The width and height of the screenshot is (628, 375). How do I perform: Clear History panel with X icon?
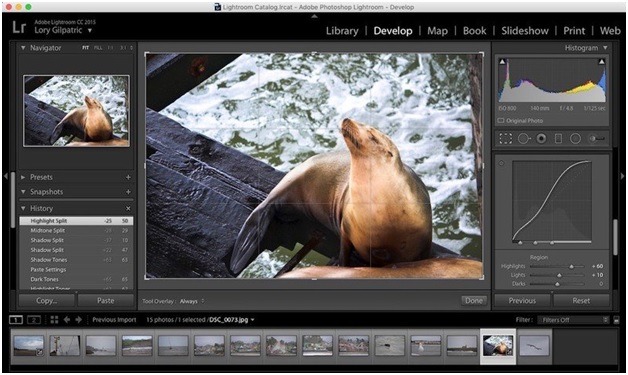[x=128, y=208]
